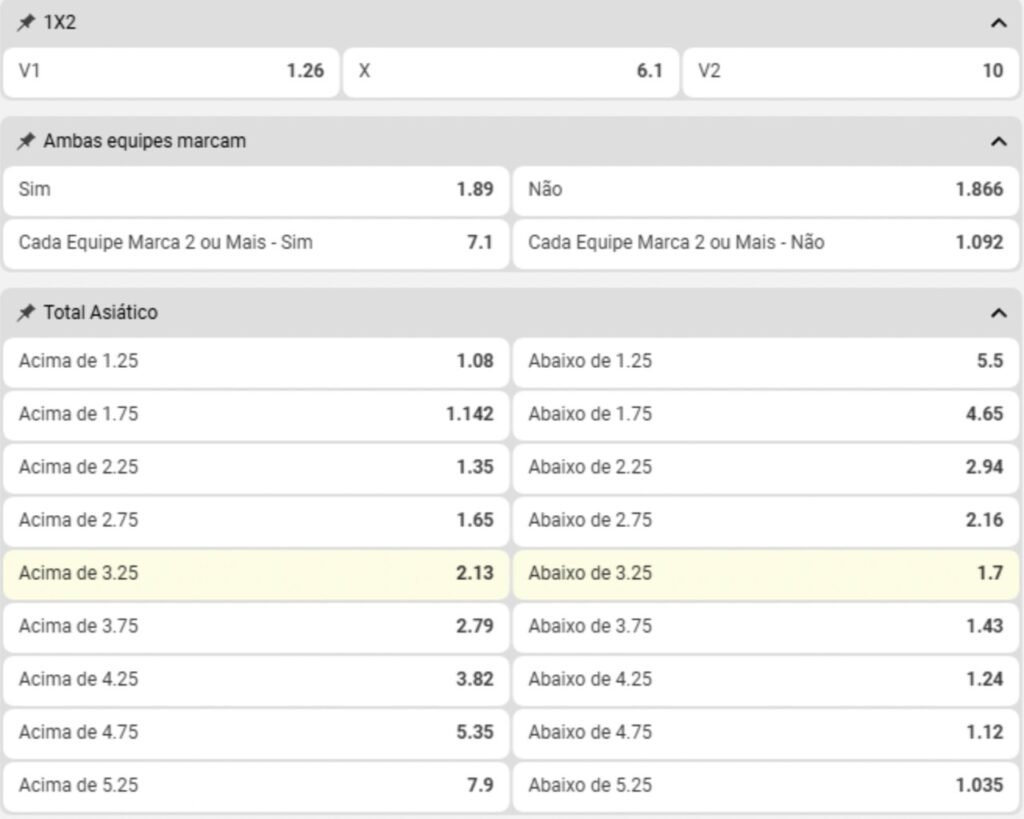Collapse the 1X2 section
Image resolution: width=1024 pixels, height=819 pixels.
tap(997, 23)
